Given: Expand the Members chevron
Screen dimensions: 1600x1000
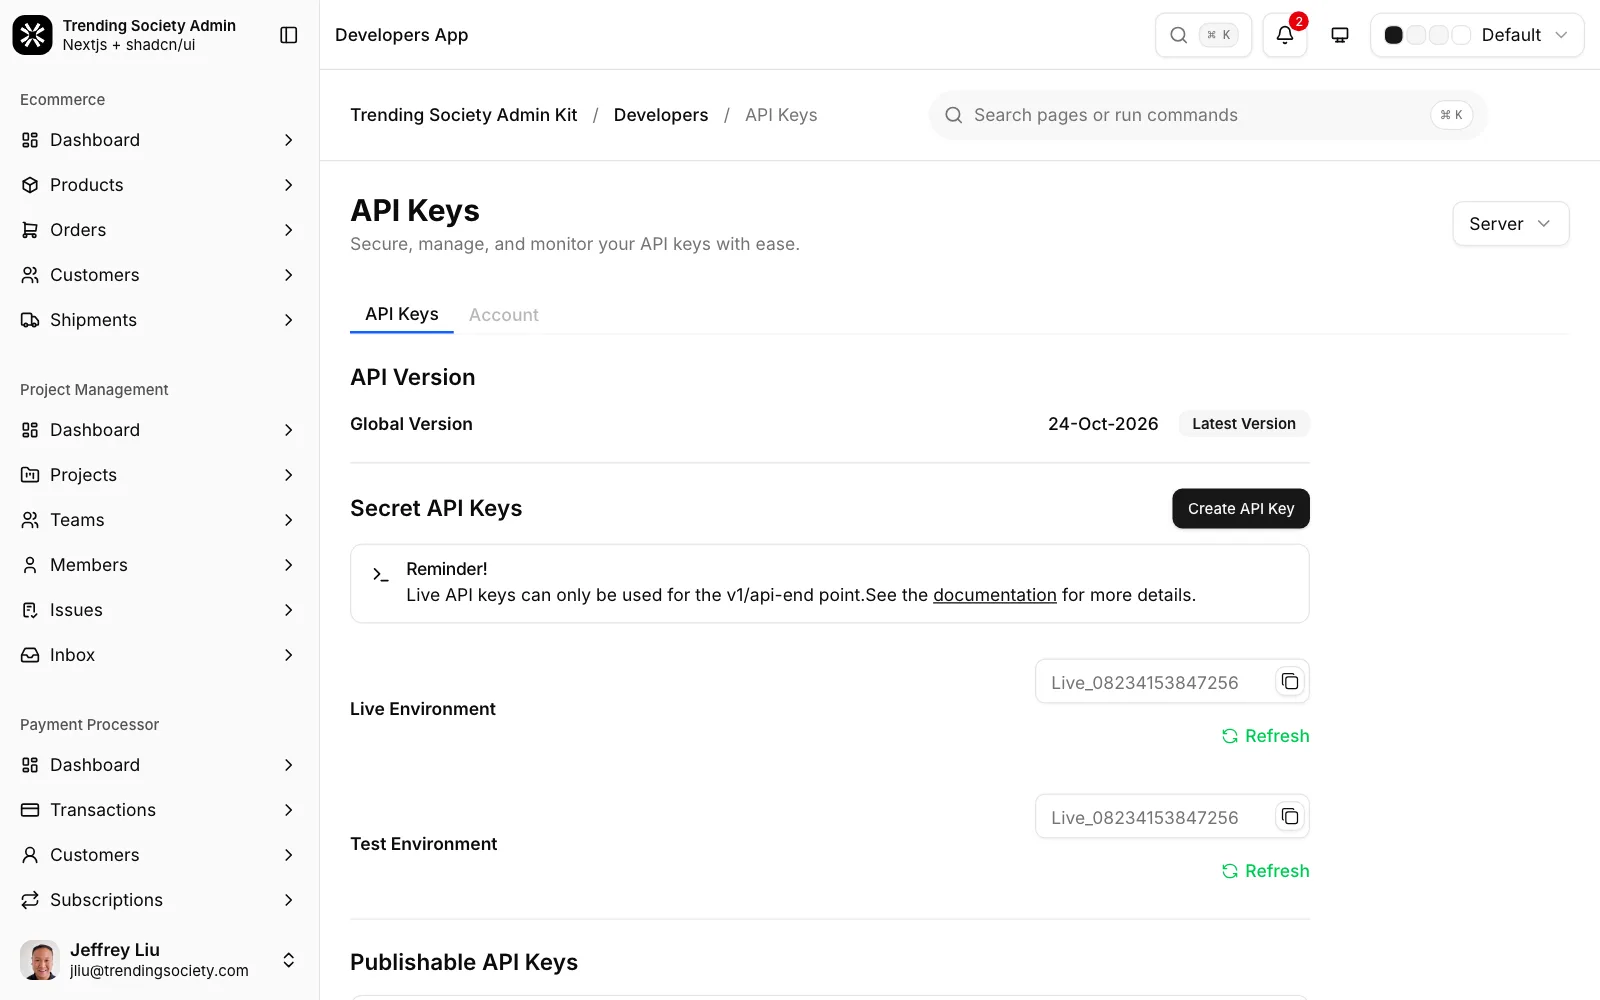Looking at the screenshot, I should pos(288,565).
